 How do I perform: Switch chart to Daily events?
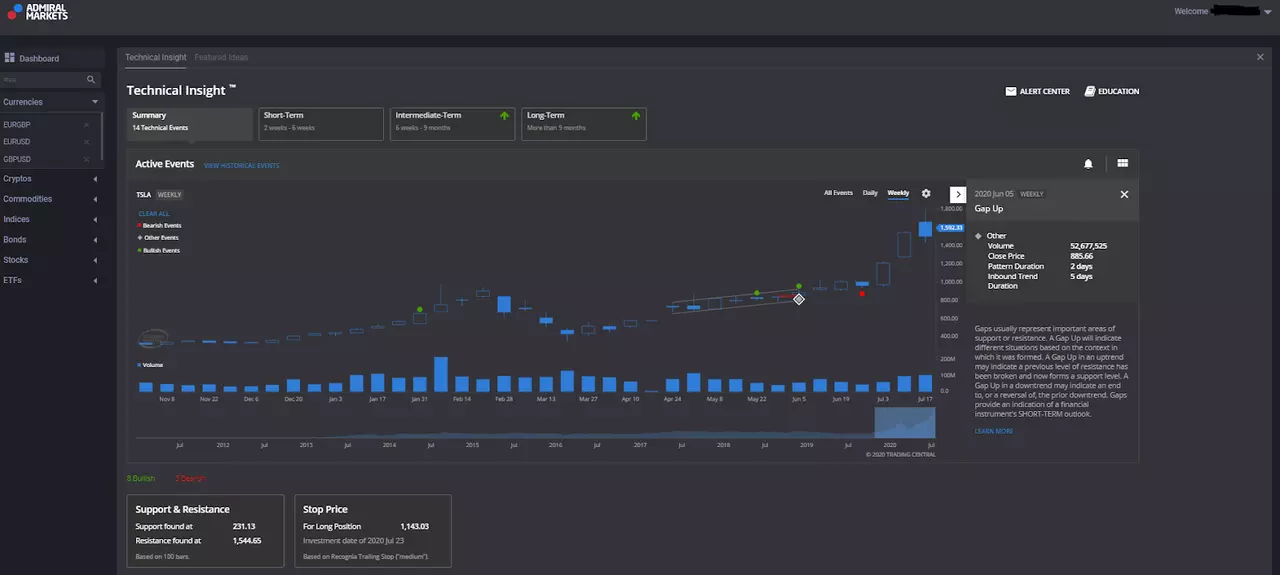click(870, 193)
